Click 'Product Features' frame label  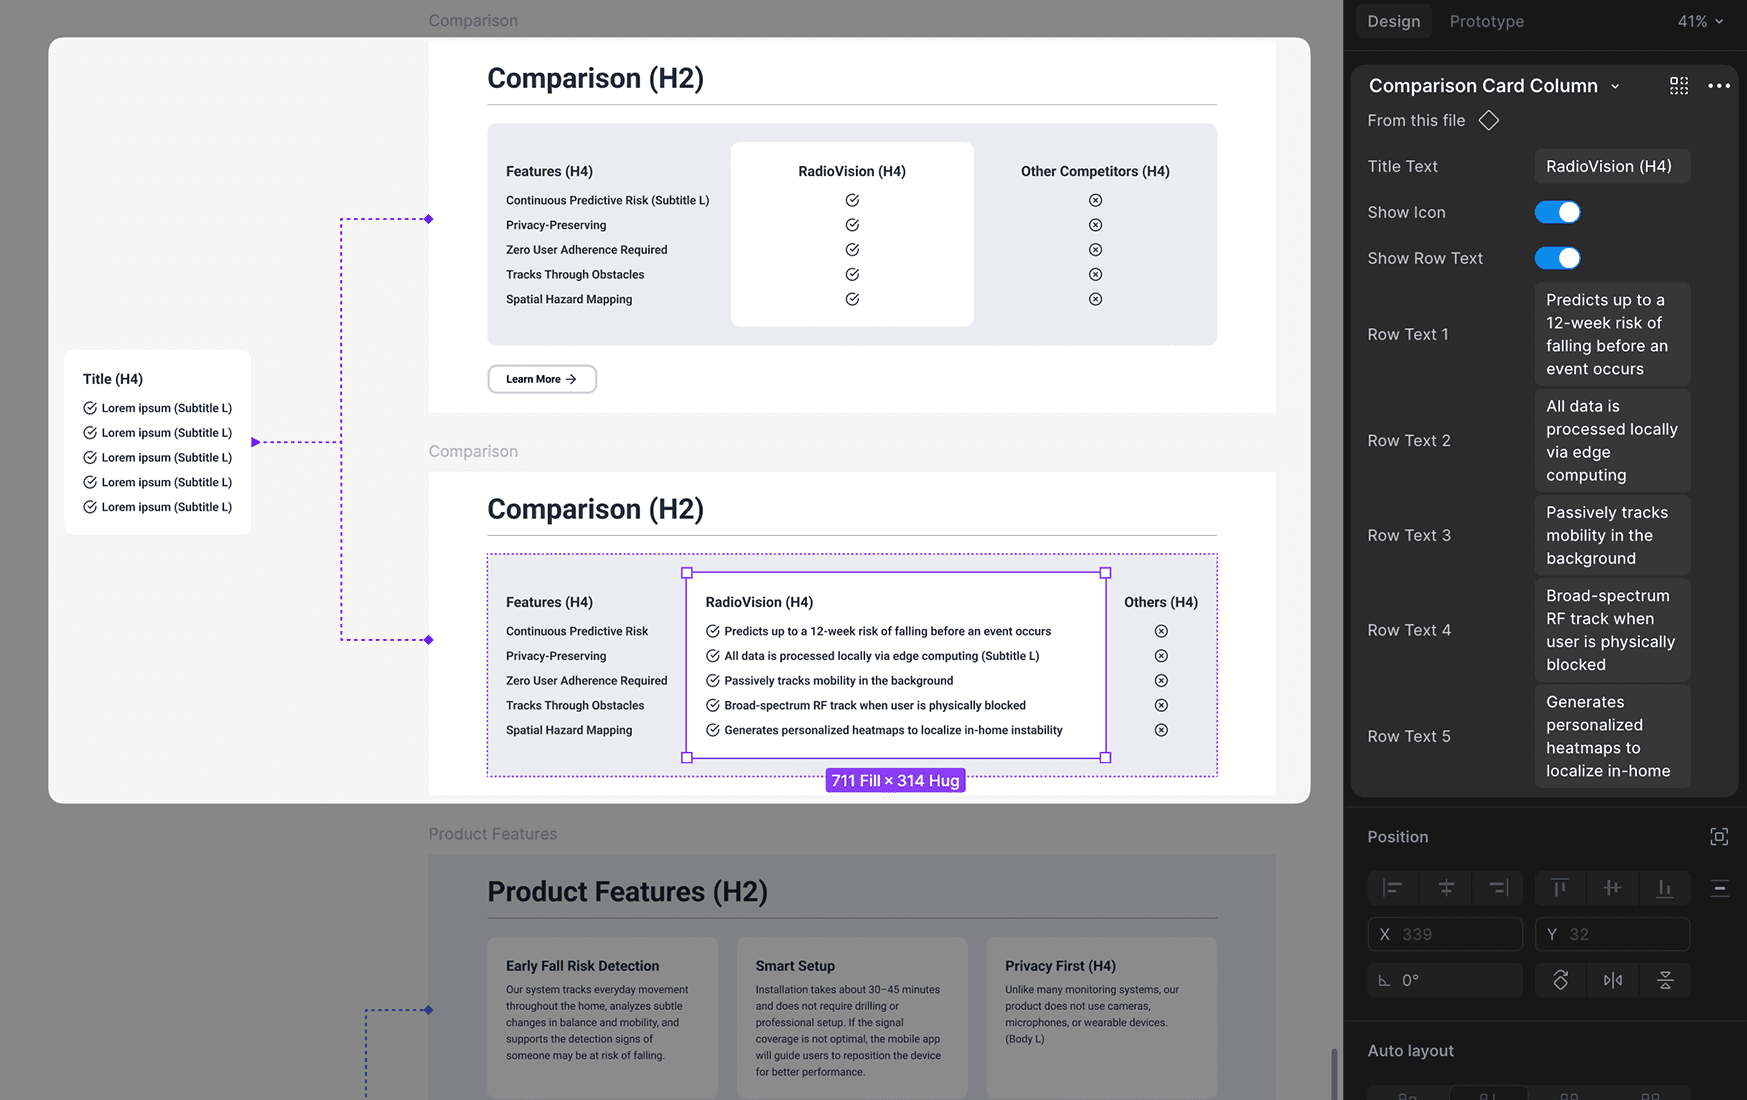(493, 834)
